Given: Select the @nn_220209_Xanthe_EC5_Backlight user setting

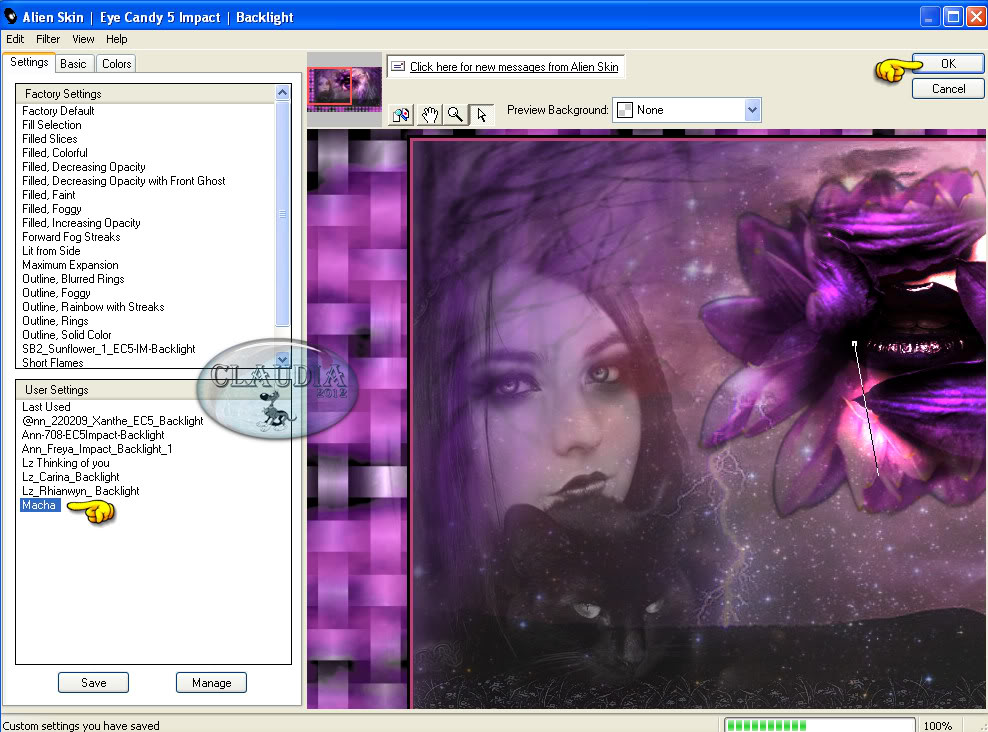Looking at the screenshot, I should 112,421.
